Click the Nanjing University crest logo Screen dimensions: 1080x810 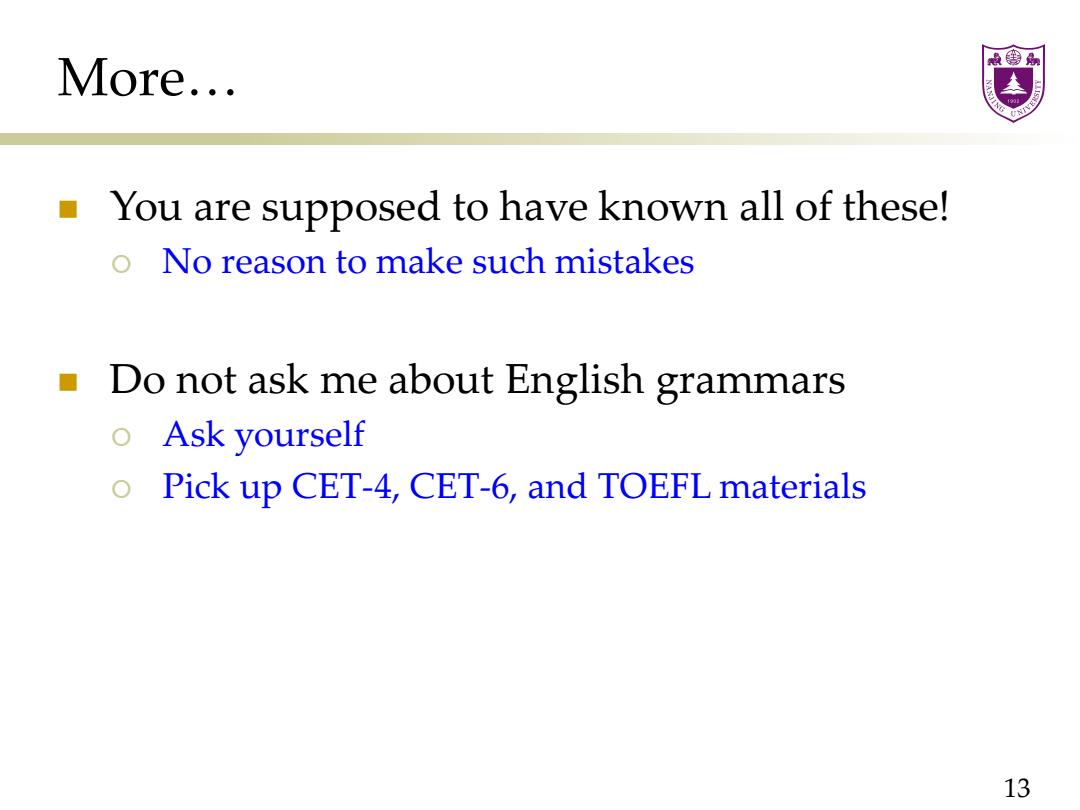coord(1013,83)
